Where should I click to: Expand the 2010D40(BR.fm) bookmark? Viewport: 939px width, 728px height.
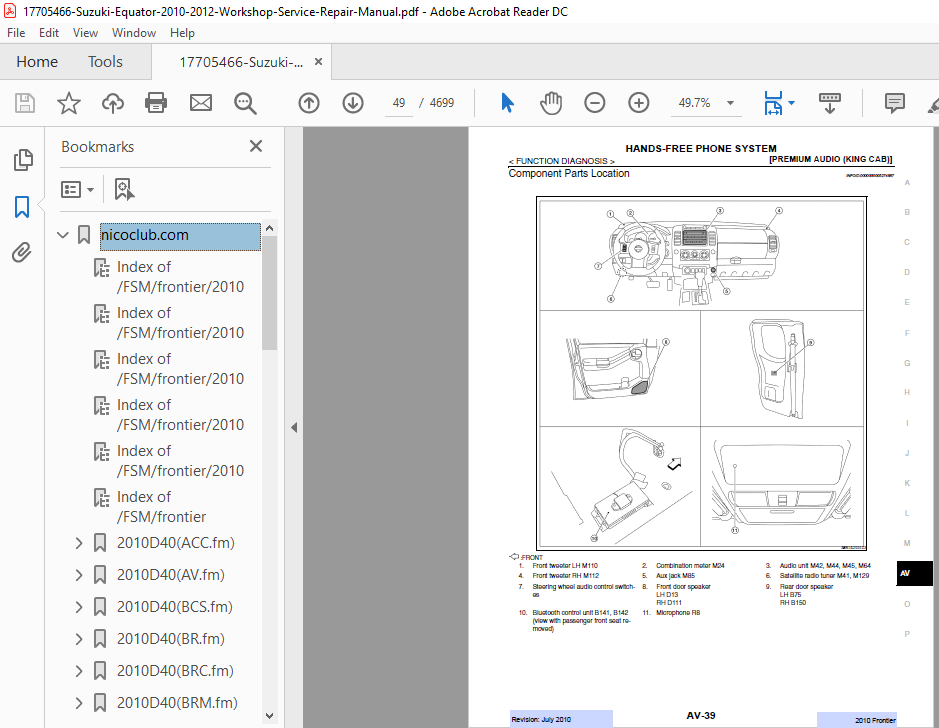(78, 639)
